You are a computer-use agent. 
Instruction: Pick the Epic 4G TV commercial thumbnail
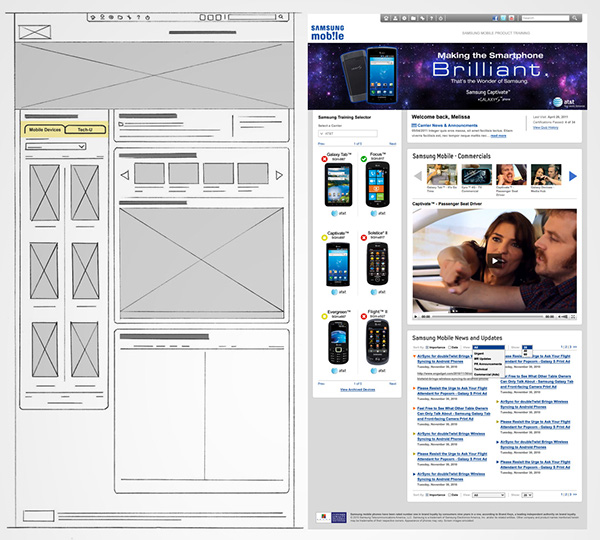(x=476, y=175)
